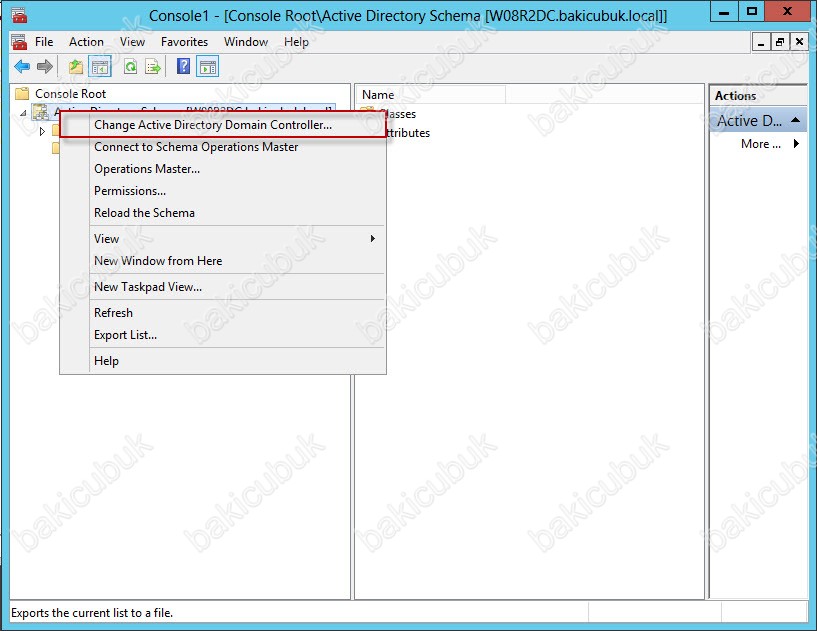Click the Export List toolbar icon
The image size is (817, 631).
point(153,67)
